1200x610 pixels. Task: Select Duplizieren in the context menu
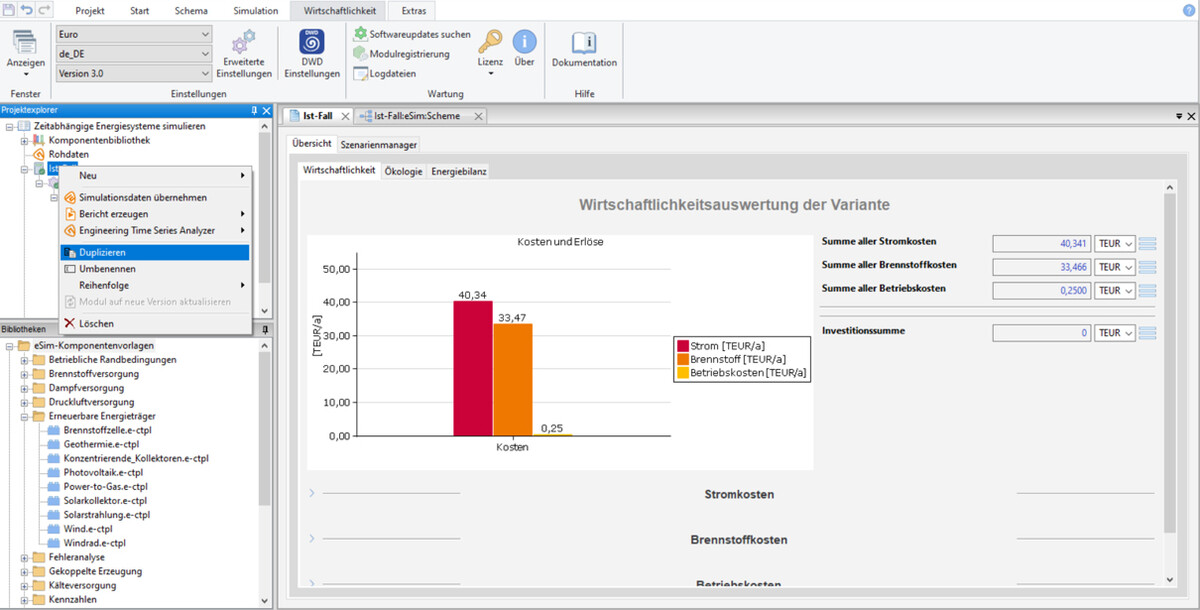pos(102,253)
